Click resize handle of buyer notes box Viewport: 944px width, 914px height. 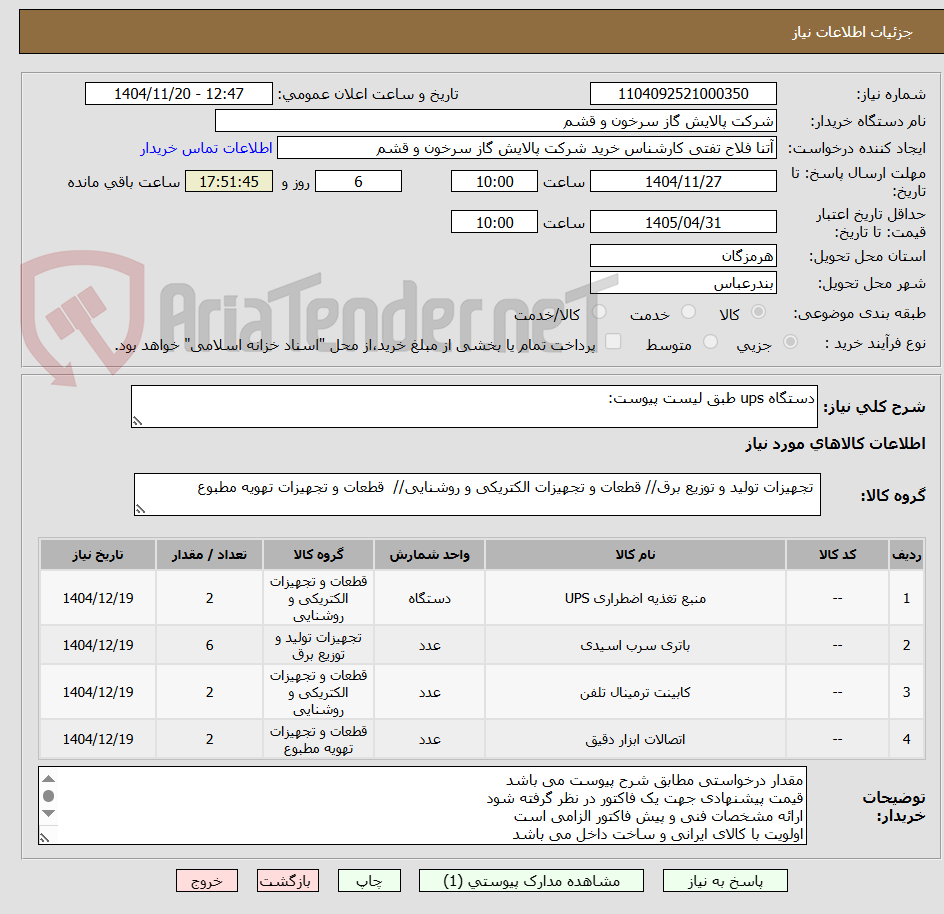pos(44,837)
